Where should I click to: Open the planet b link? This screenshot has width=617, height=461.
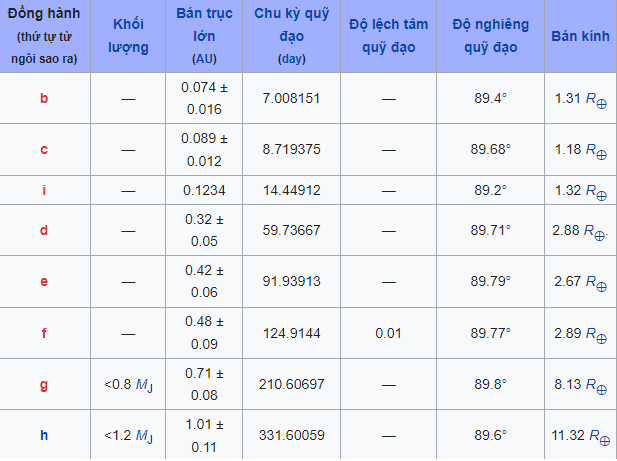click(x=44, y=98)
